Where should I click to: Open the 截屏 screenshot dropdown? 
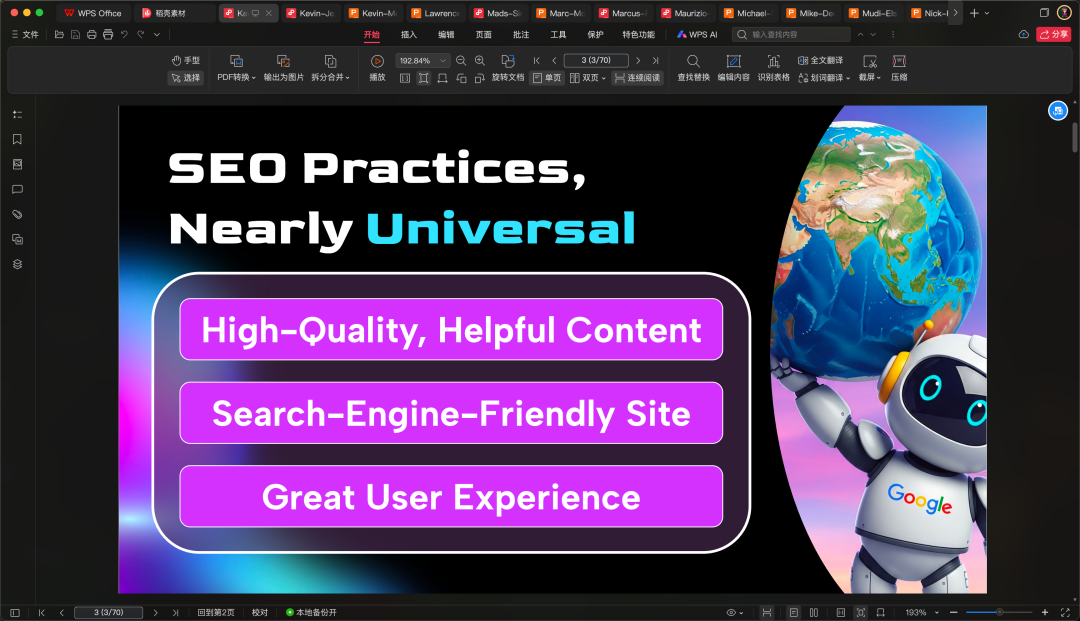(x=870, y=77)
